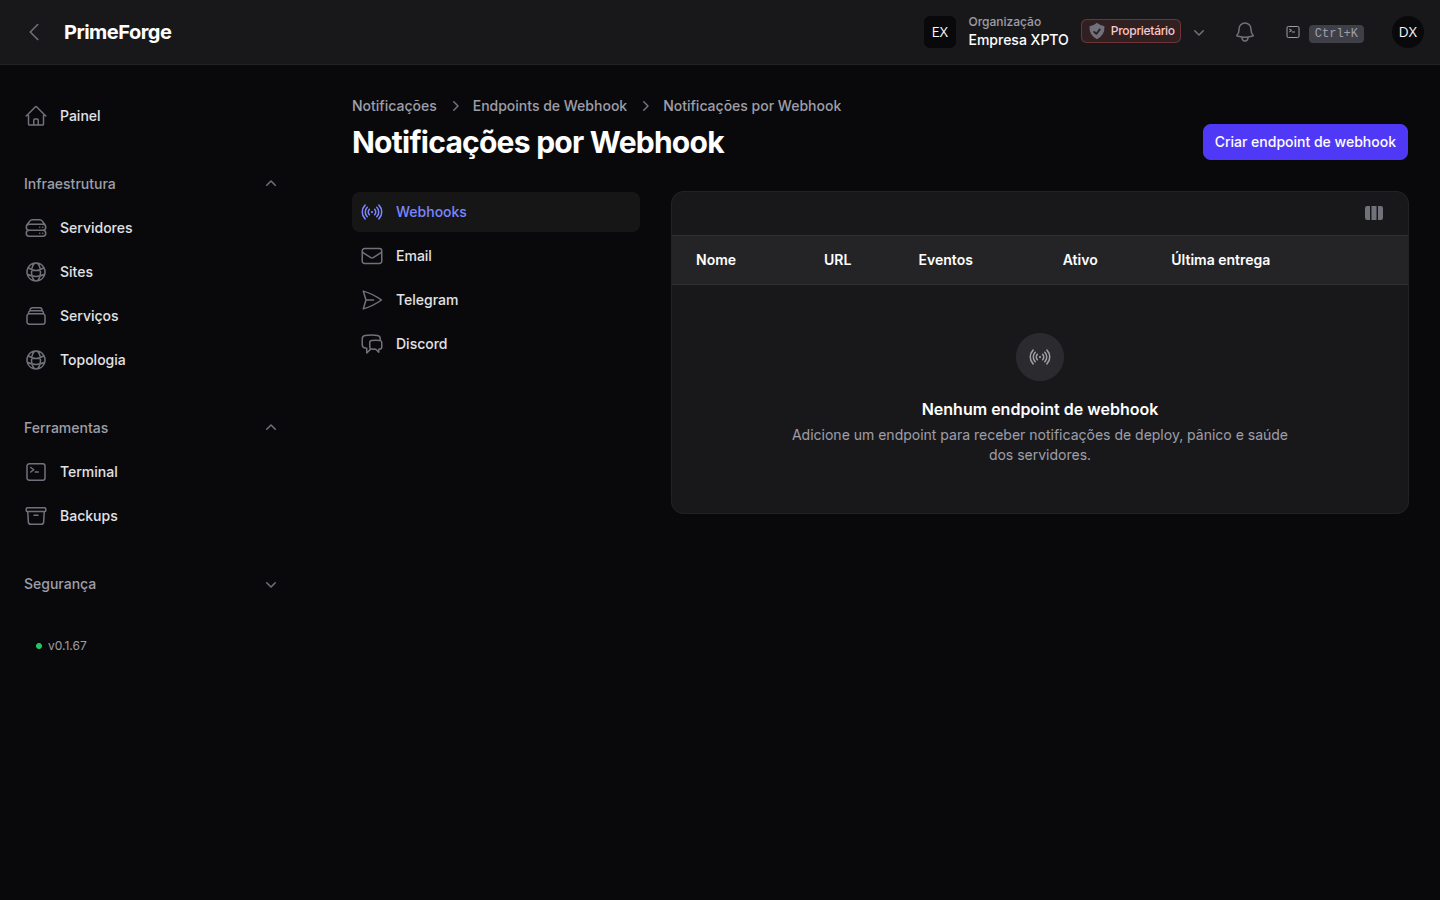1440x900 pixels.
Task: Open the DX user avatar menu
Action: coord(1408,32)
